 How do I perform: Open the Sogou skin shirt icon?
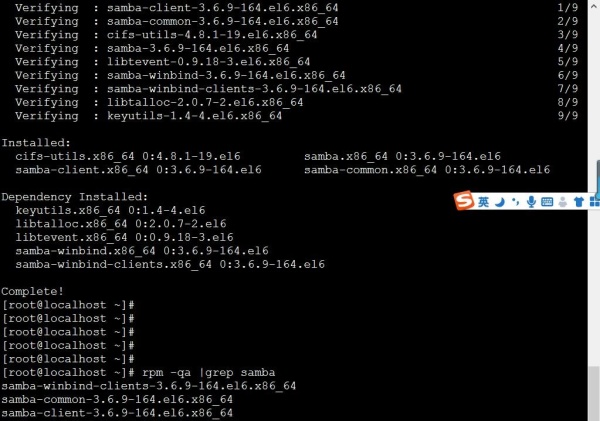pyautogui.click(x=579, y=202)
